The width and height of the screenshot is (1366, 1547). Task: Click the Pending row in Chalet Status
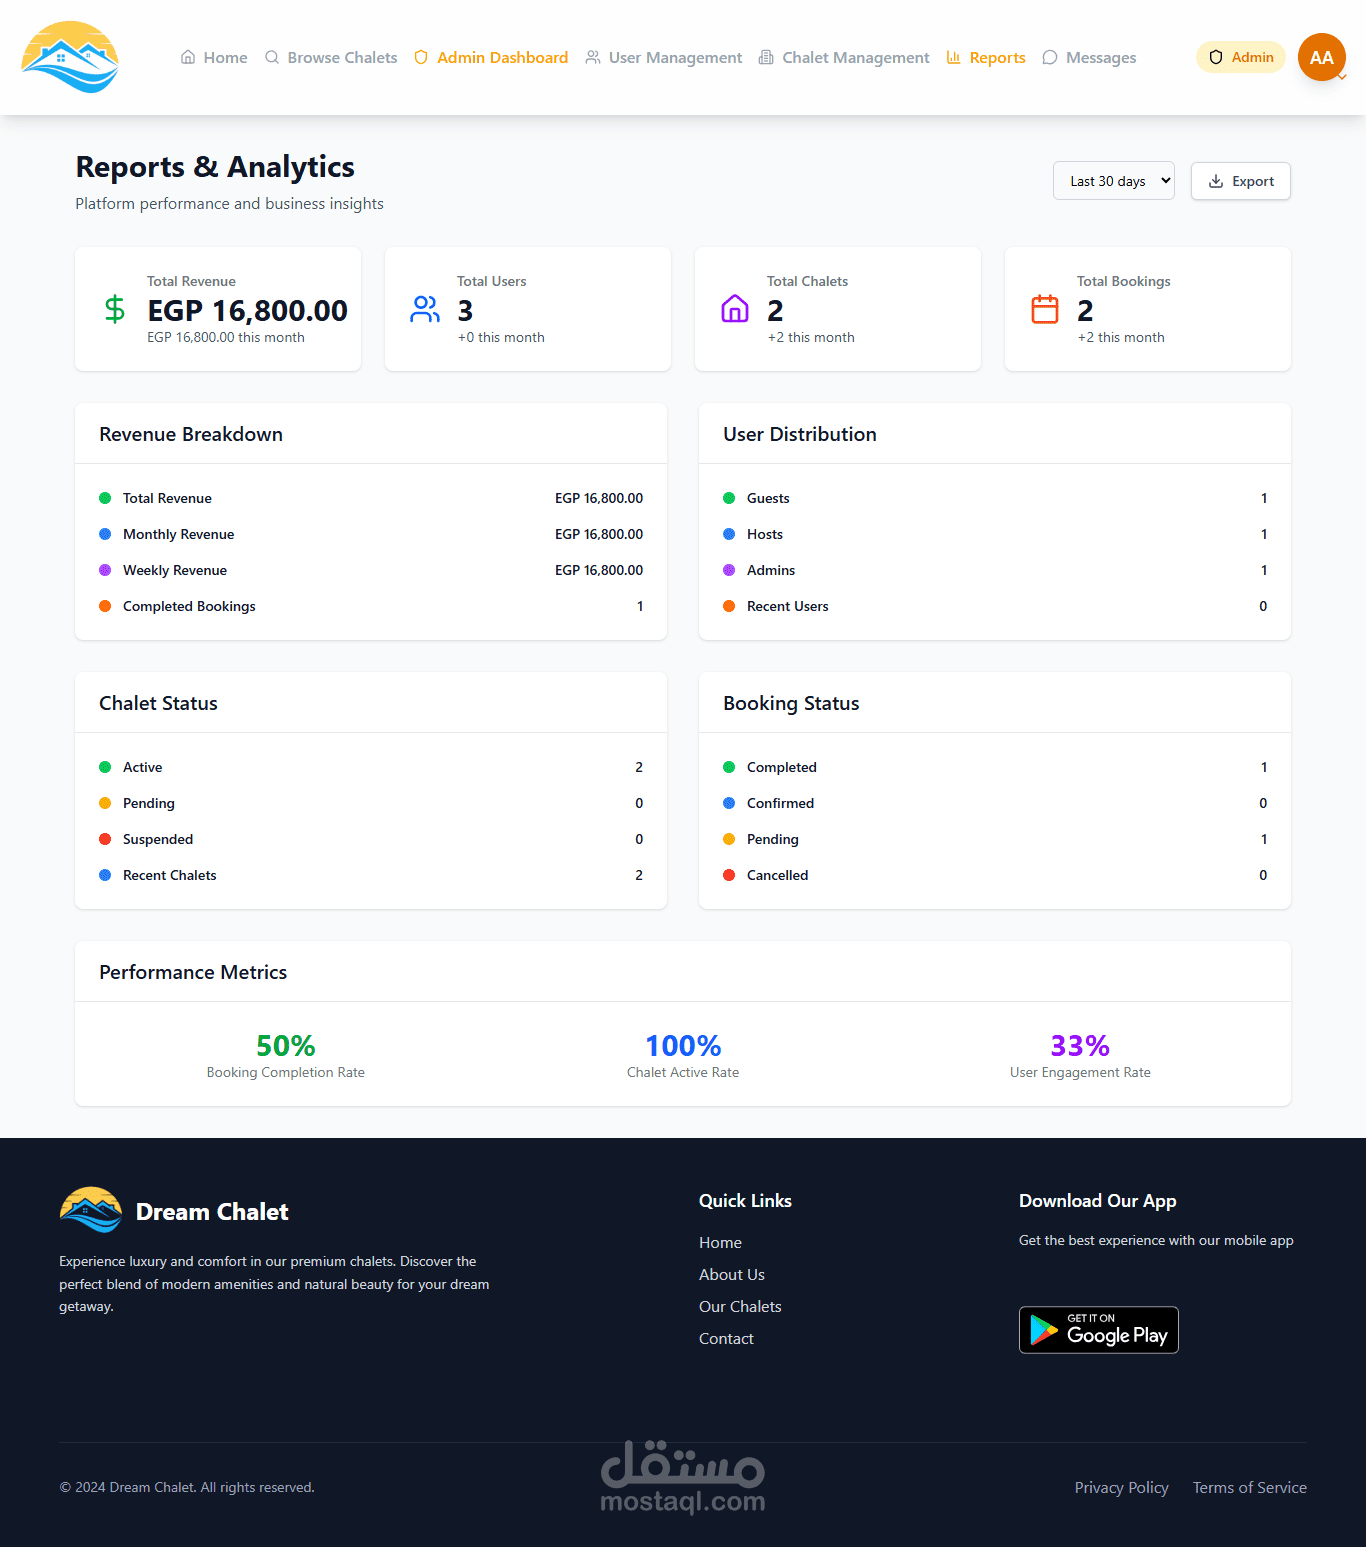point(371,803)
